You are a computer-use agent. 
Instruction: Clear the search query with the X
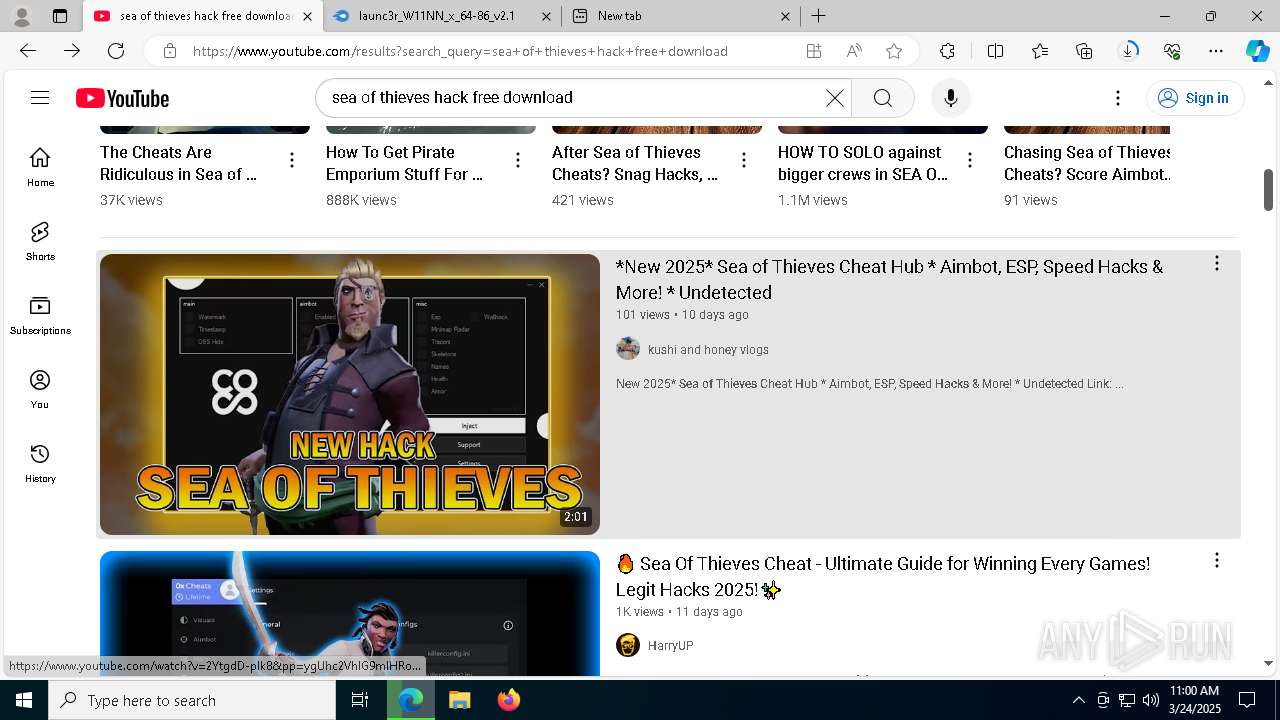click(x=834, y=97)
